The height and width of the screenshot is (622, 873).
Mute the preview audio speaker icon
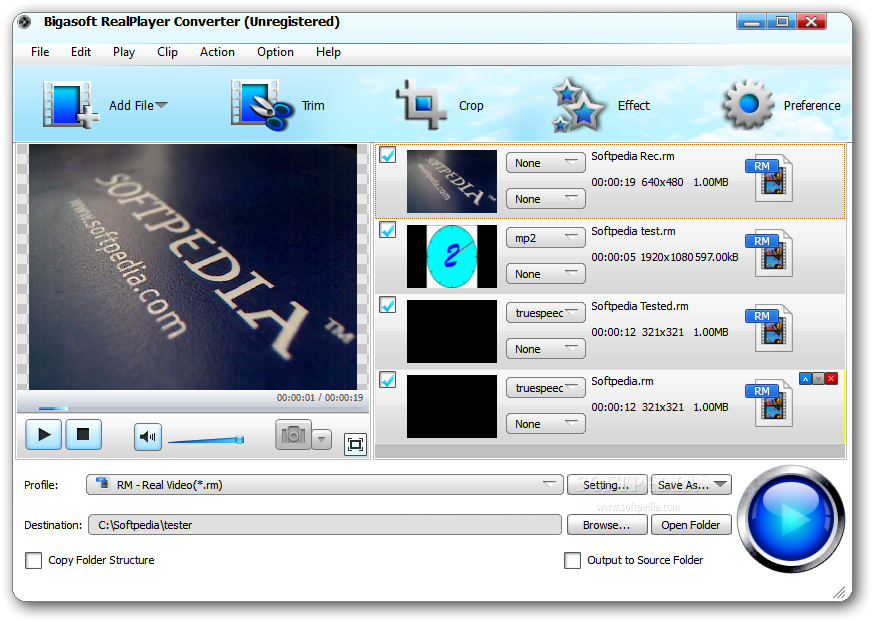(148, 437)
